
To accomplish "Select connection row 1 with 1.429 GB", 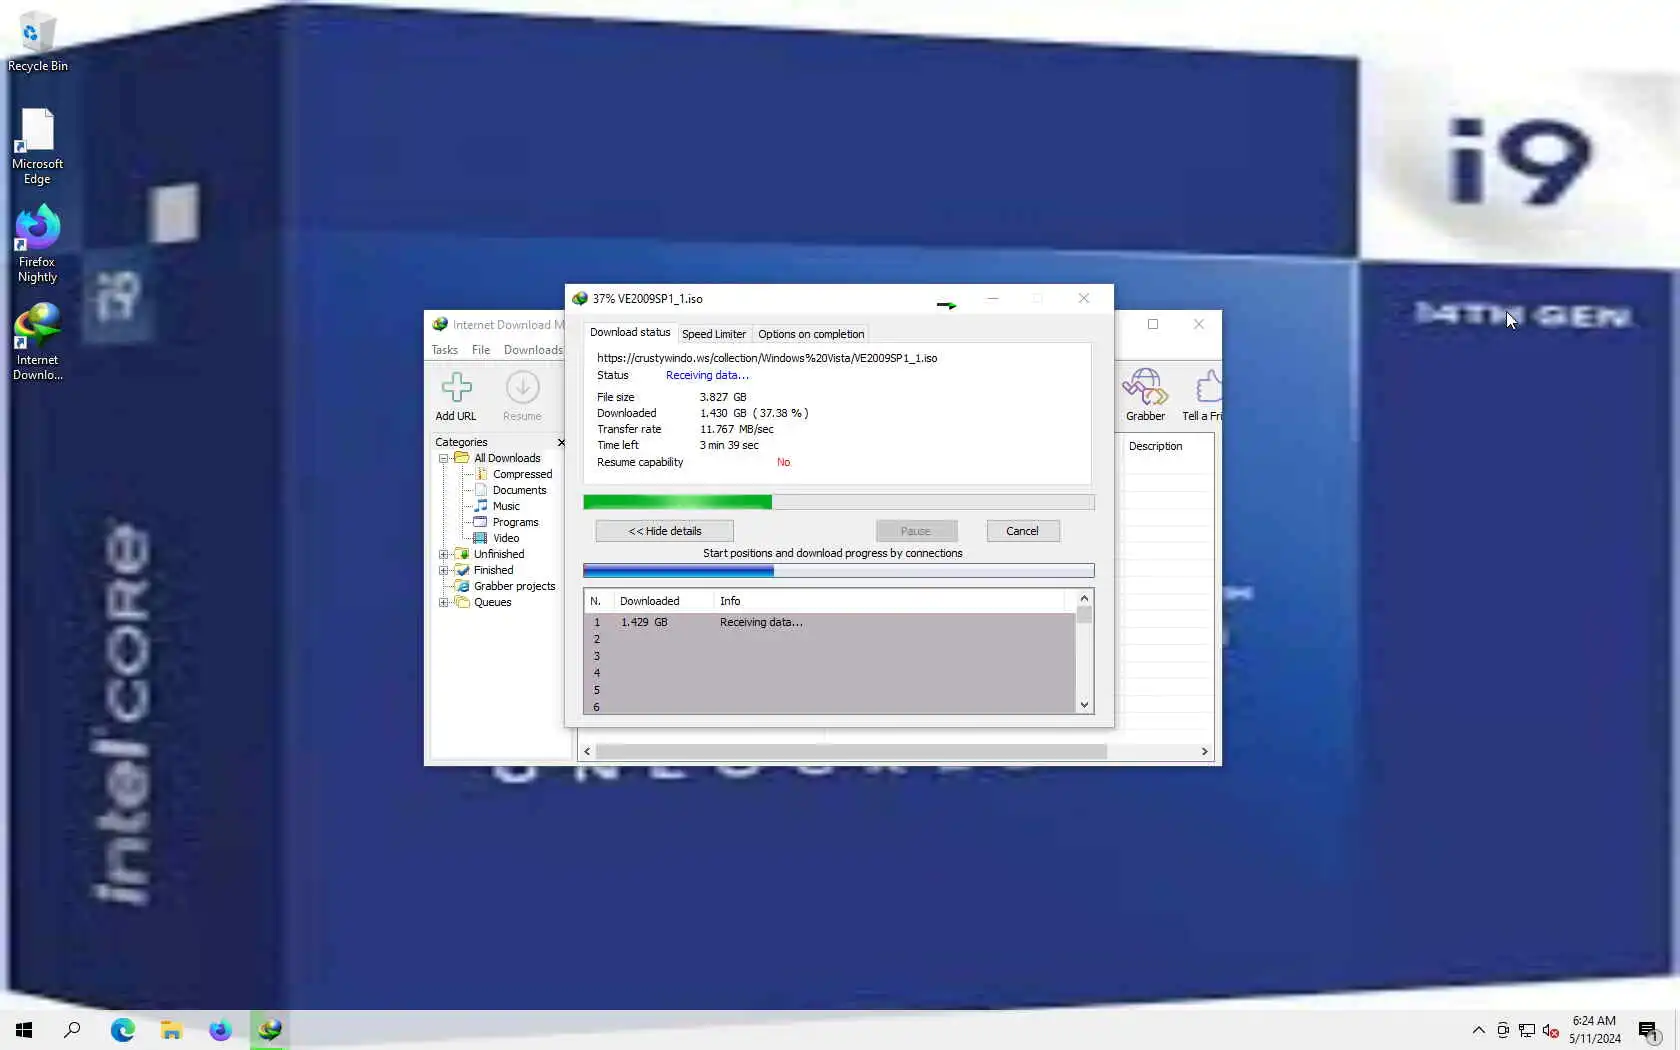I will 830,622.
